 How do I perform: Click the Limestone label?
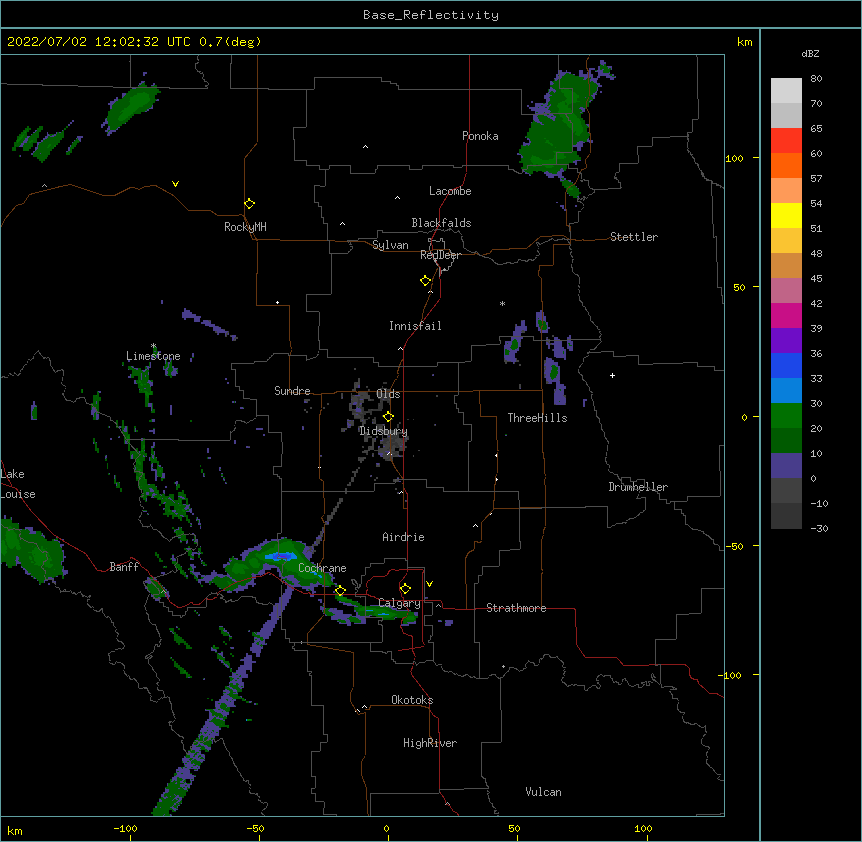(153, 356)
